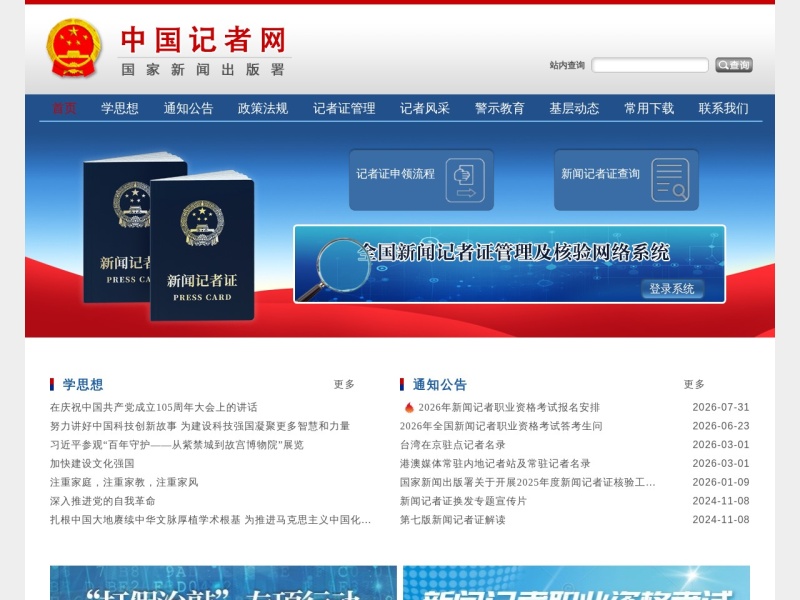Focus the 站内查询 search input field
The image size is (800, 600).
[649, 65]
